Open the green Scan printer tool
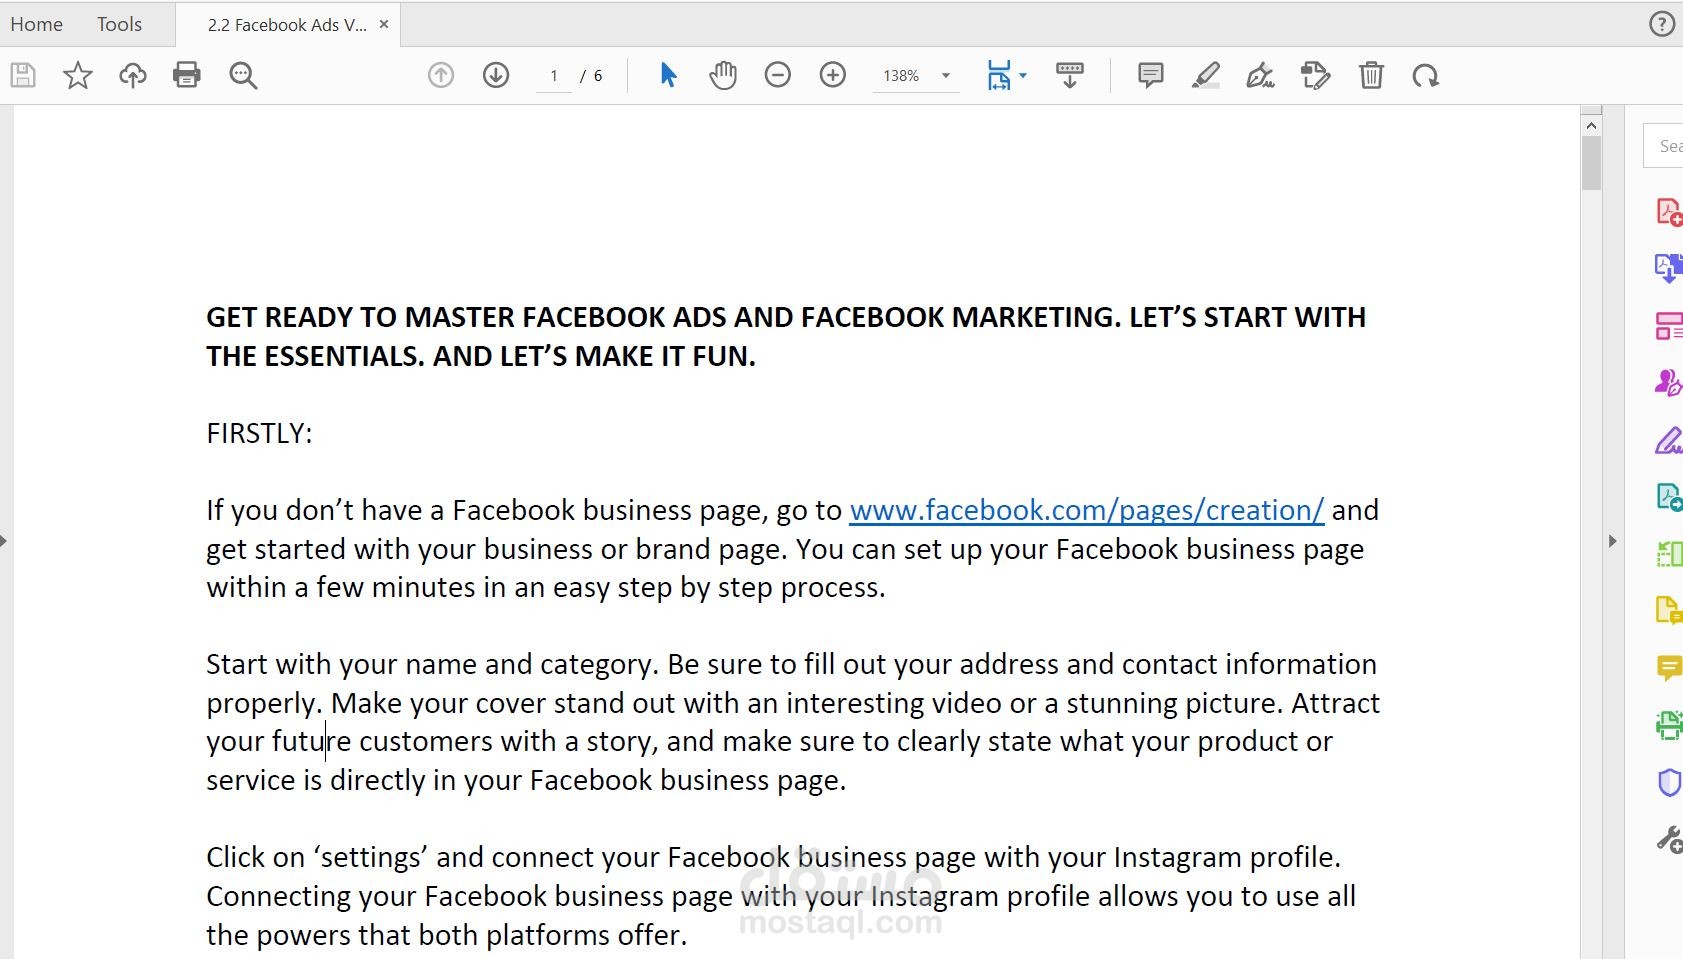Image resolution: width=1683 pixels, height=959 pixels. pyautogui.click(x=1669, y=725)
